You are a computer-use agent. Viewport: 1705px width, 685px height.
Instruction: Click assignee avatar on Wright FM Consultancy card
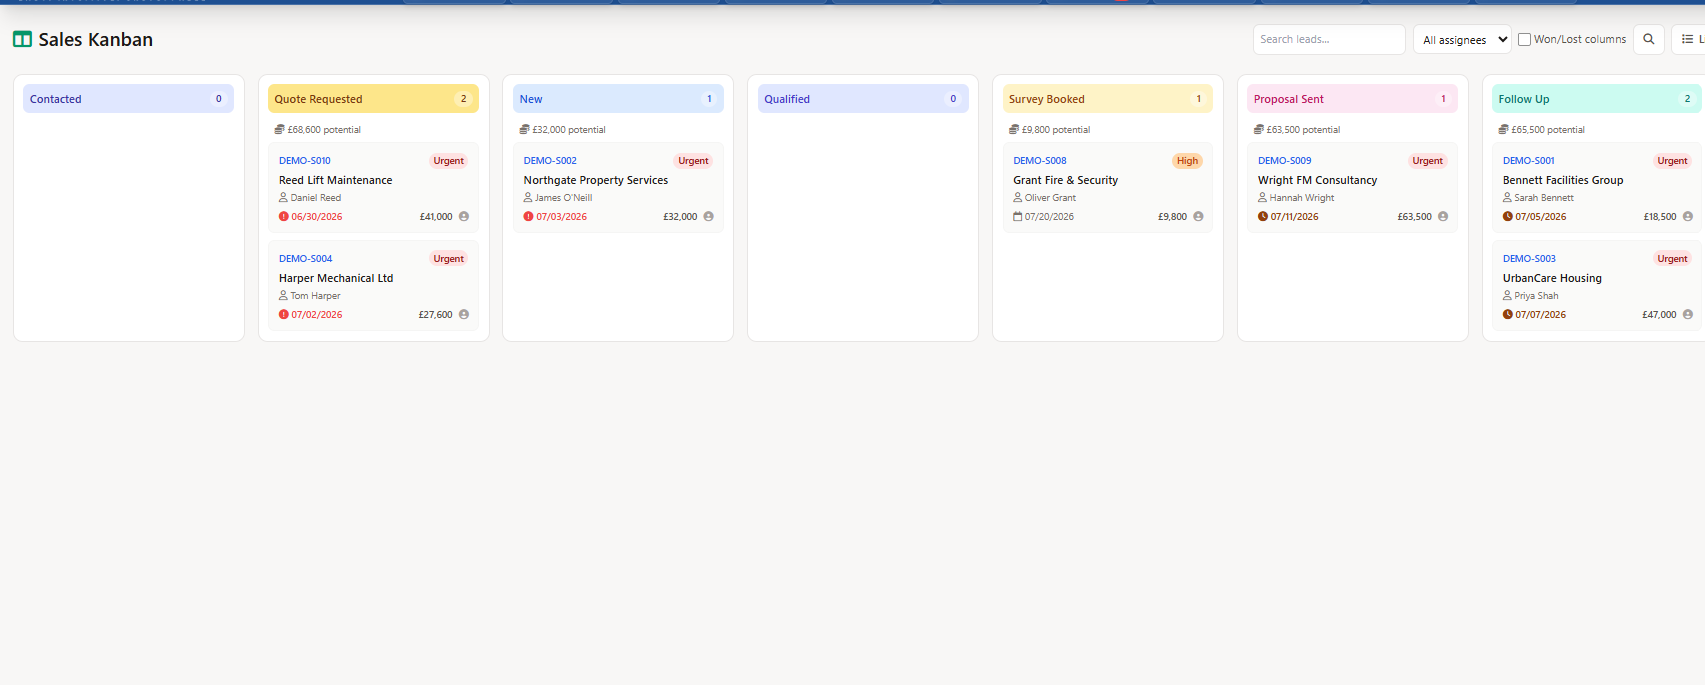coord(1443,216)
